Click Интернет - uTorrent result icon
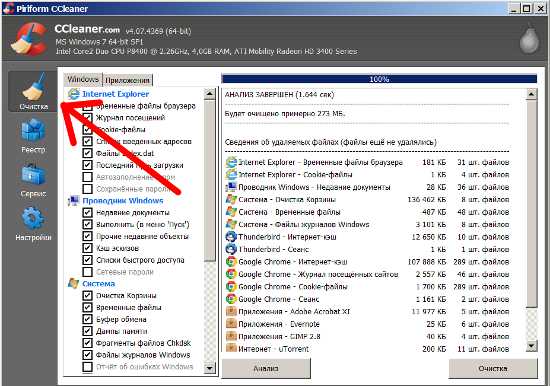The width and height of the screenshot is (550, 386). pos(231,349)
